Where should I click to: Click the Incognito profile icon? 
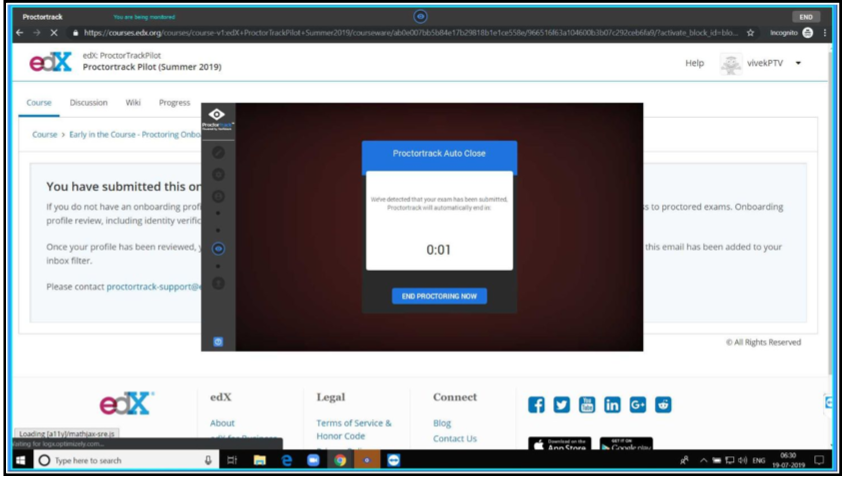click(808, 33)
